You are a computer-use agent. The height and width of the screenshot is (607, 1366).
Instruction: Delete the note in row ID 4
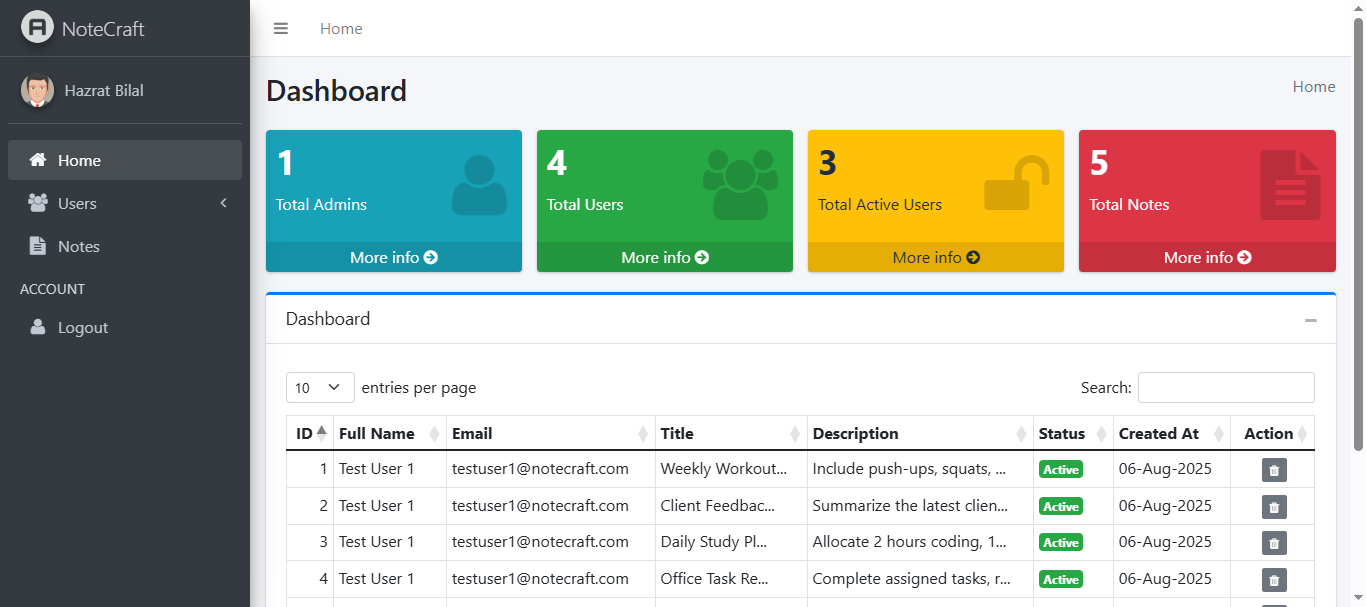(1274, 580)
